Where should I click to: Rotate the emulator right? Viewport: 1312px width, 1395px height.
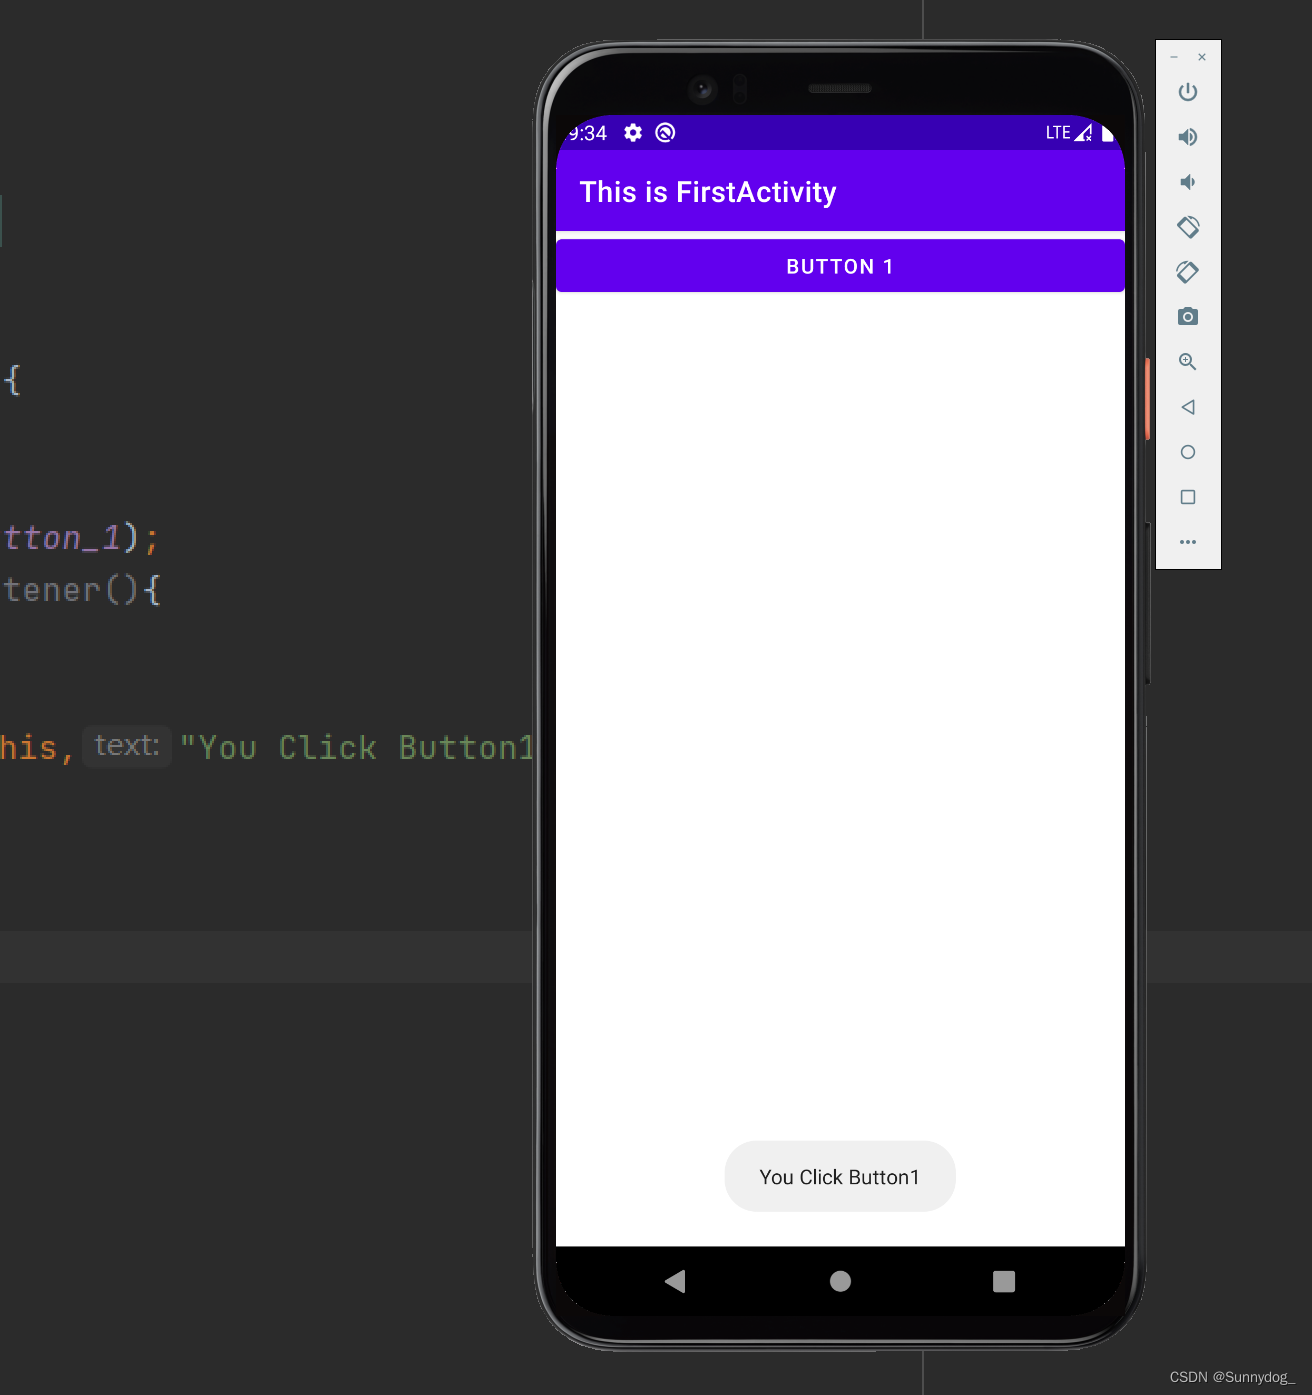(x=1188, y=272)
